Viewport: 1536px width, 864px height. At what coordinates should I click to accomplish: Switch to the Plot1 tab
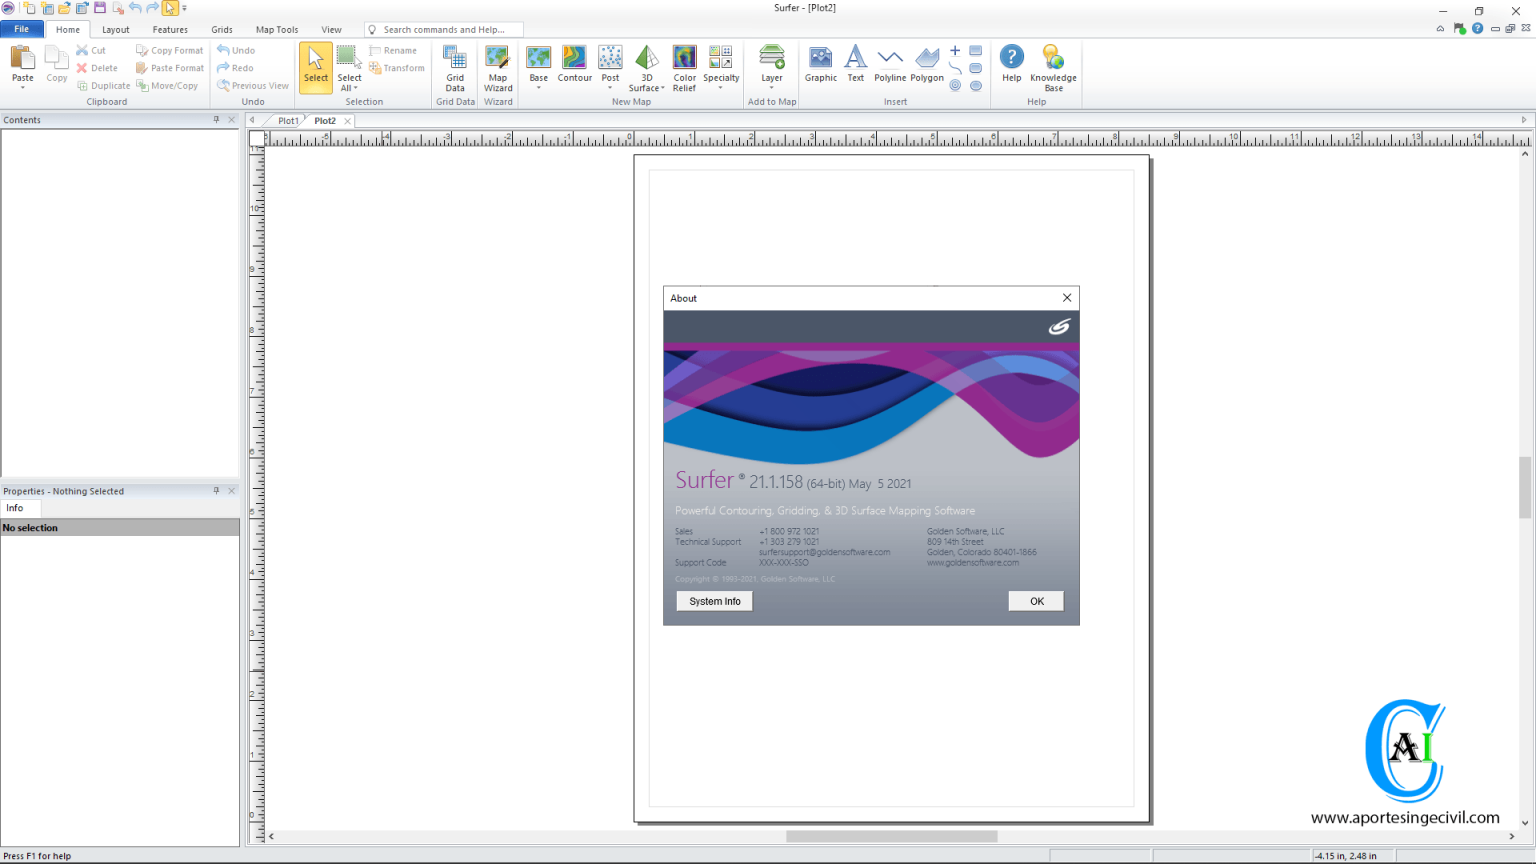click(287, 120)
